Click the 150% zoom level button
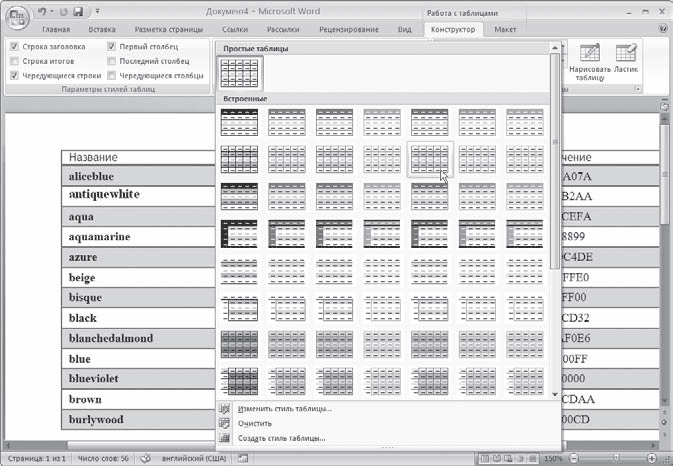673x466 pixels. click(553, 459)
